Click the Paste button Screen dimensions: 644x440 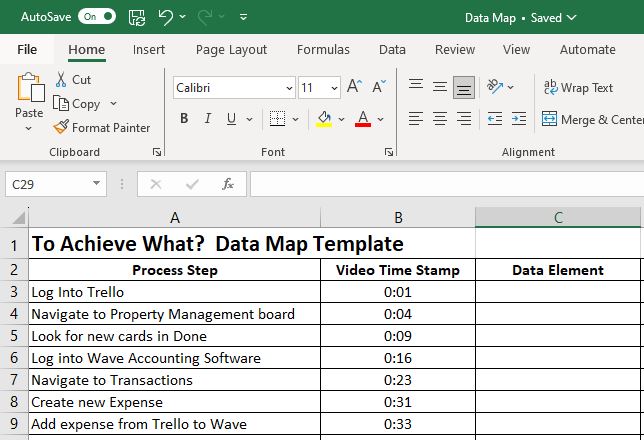[29, 98]
